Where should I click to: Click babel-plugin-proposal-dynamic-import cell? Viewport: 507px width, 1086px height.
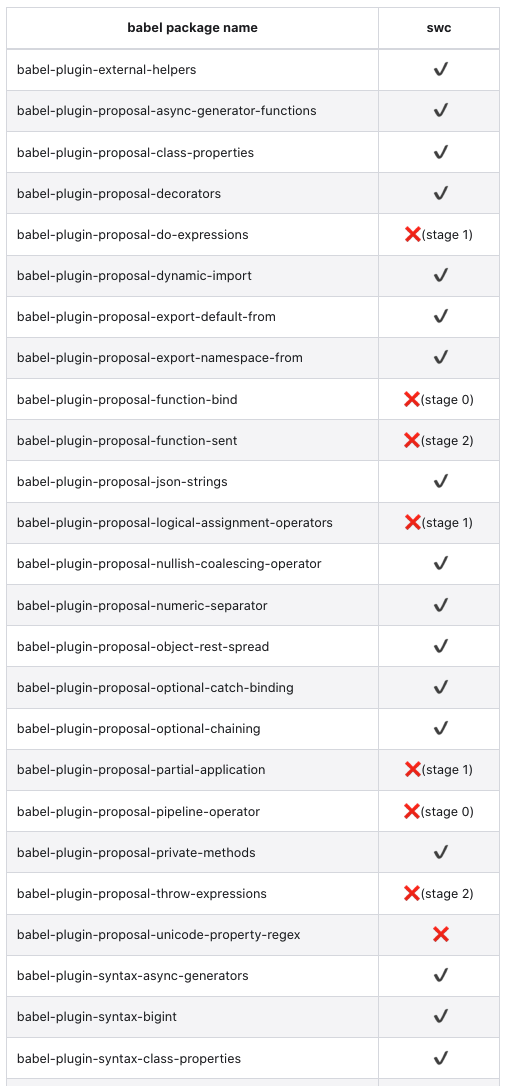193,276
